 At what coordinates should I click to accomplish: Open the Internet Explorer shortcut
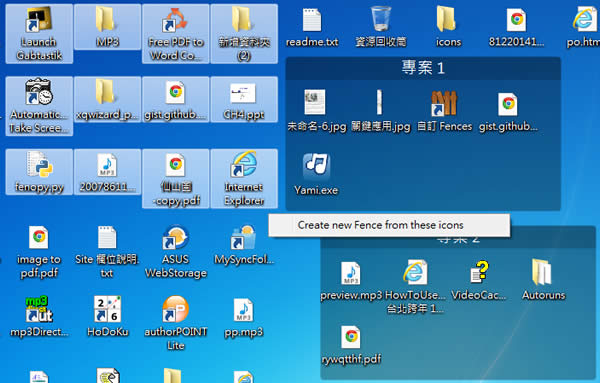(244, 178)
